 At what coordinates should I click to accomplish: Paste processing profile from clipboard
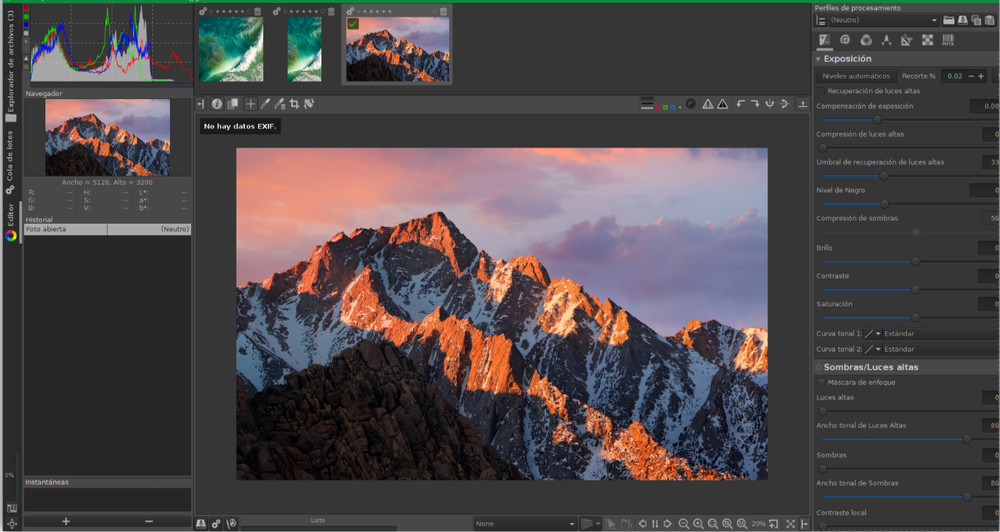point(989,20)
